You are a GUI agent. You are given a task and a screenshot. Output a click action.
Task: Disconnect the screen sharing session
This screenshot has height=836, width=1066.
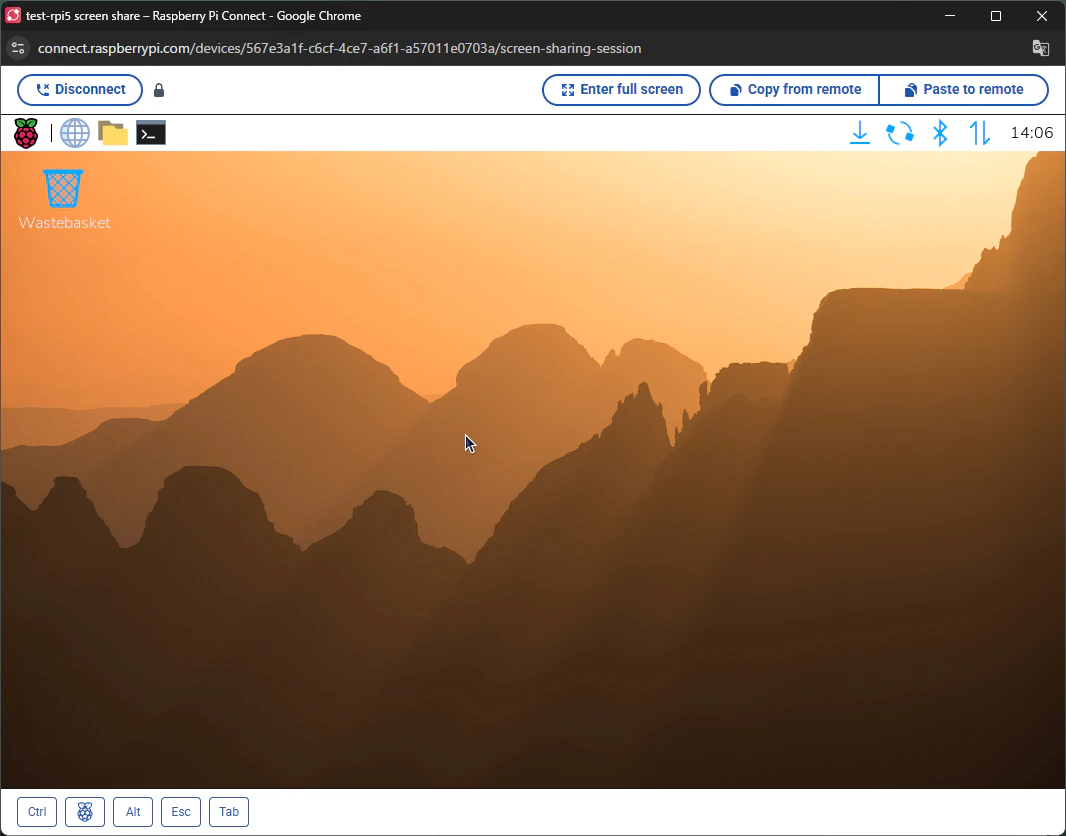pyautogui.click(x=80, y=90)
